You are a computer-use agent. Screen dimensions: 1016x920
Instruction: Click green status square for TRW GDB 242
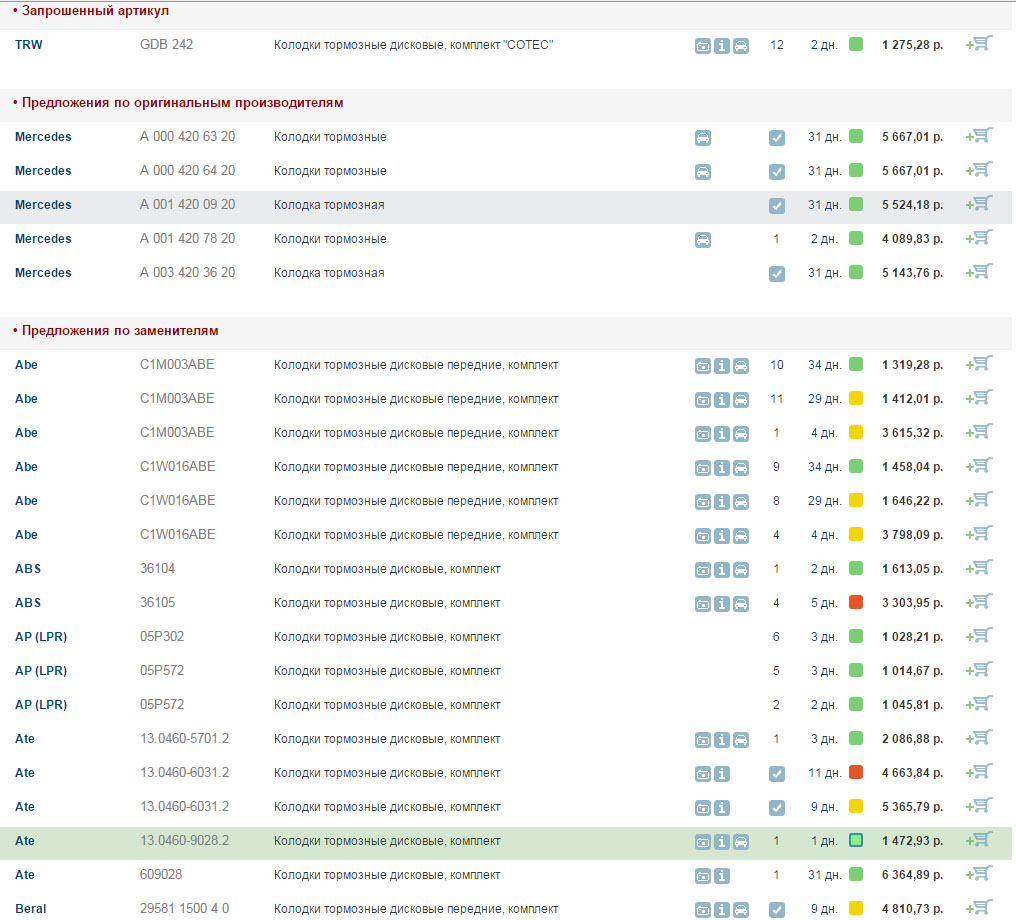856,44
